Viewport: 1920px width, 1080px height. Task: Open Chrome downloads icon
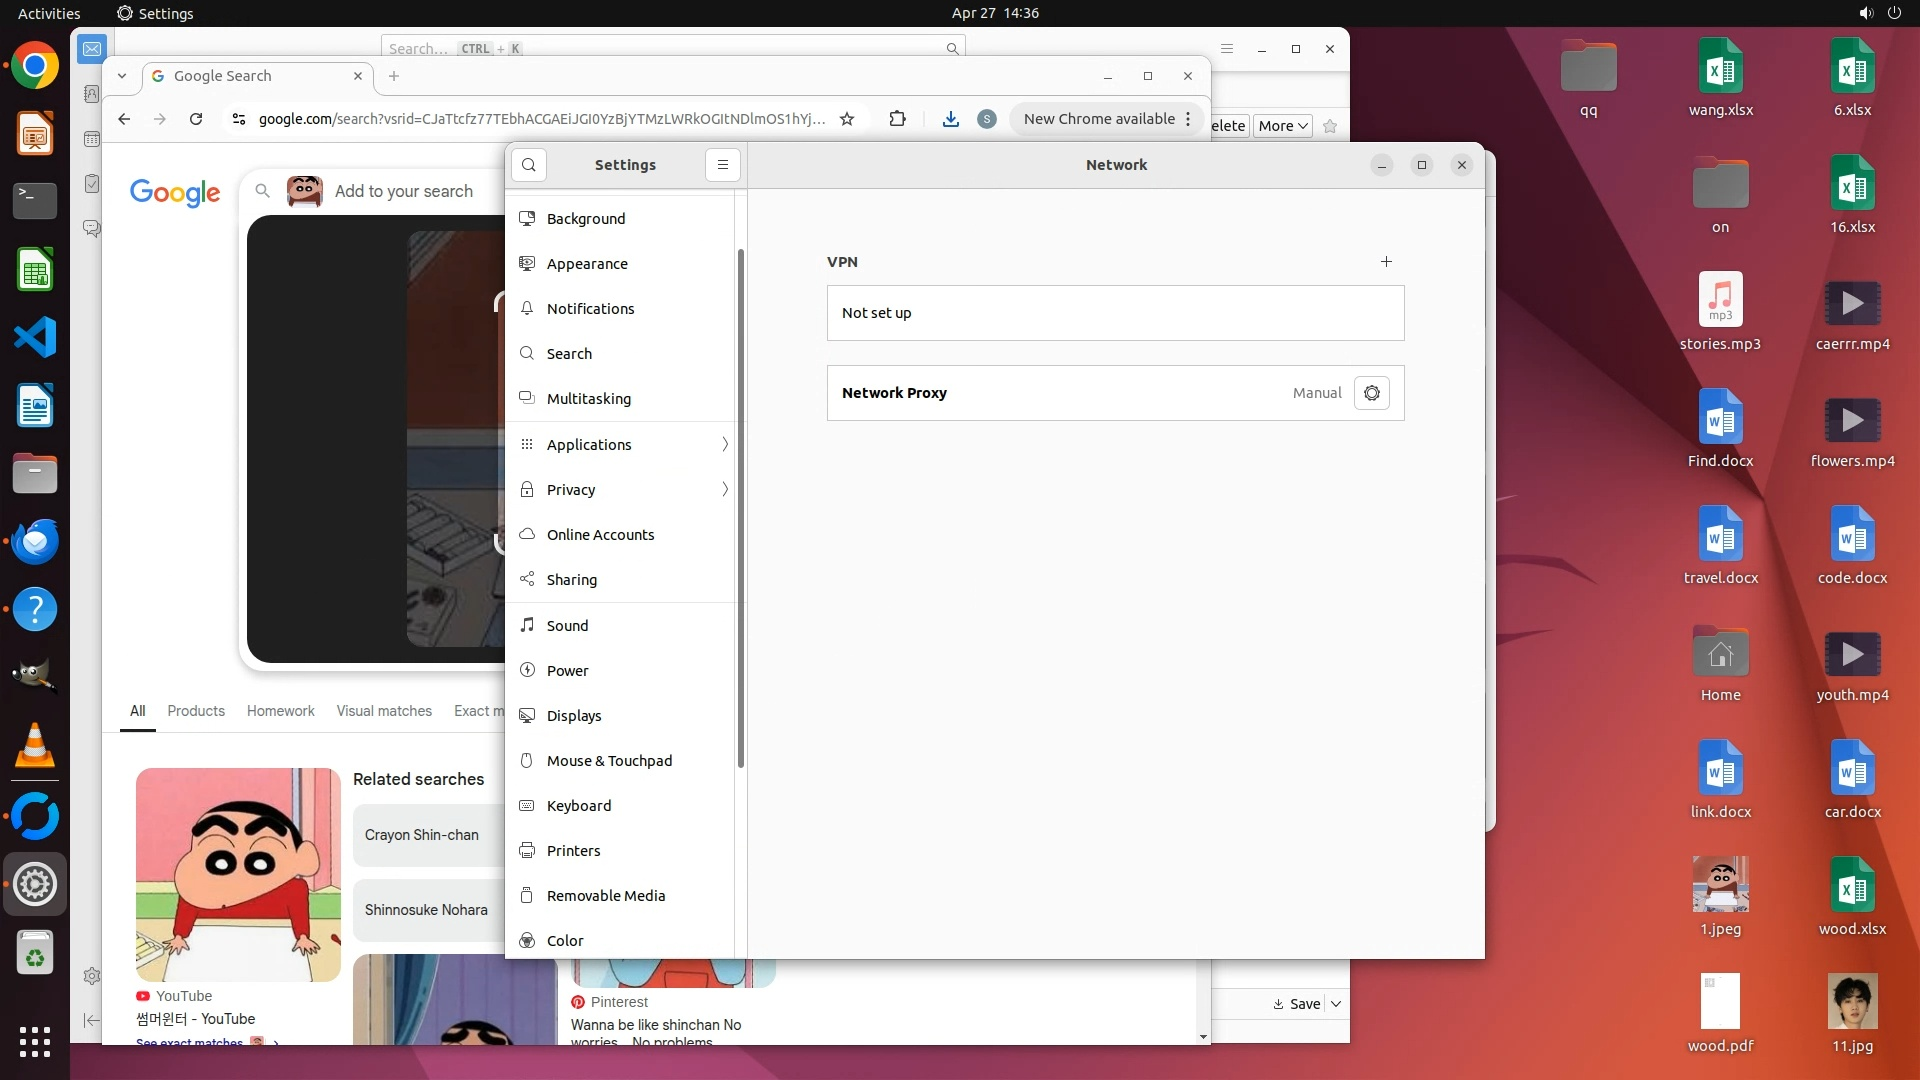951,119
